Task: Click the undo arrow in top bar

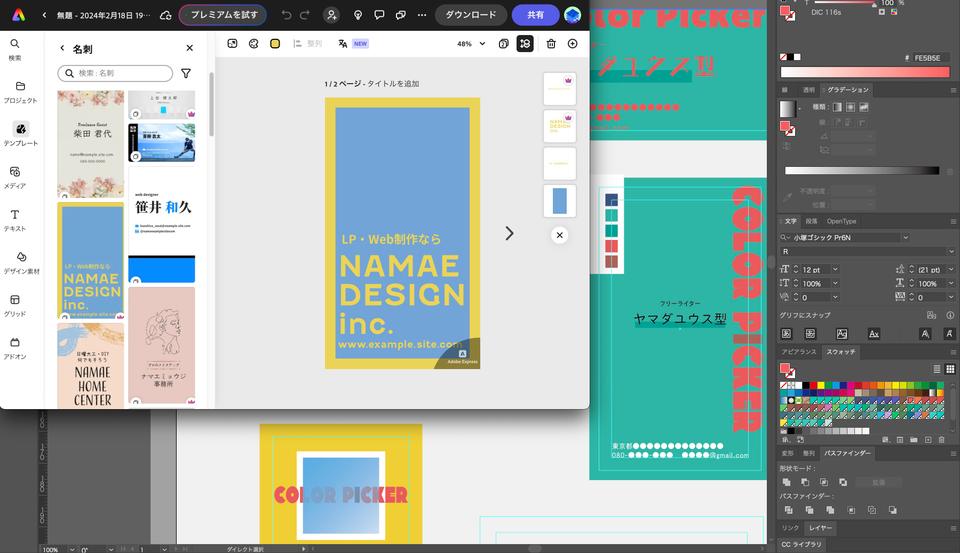Action: 287,15
